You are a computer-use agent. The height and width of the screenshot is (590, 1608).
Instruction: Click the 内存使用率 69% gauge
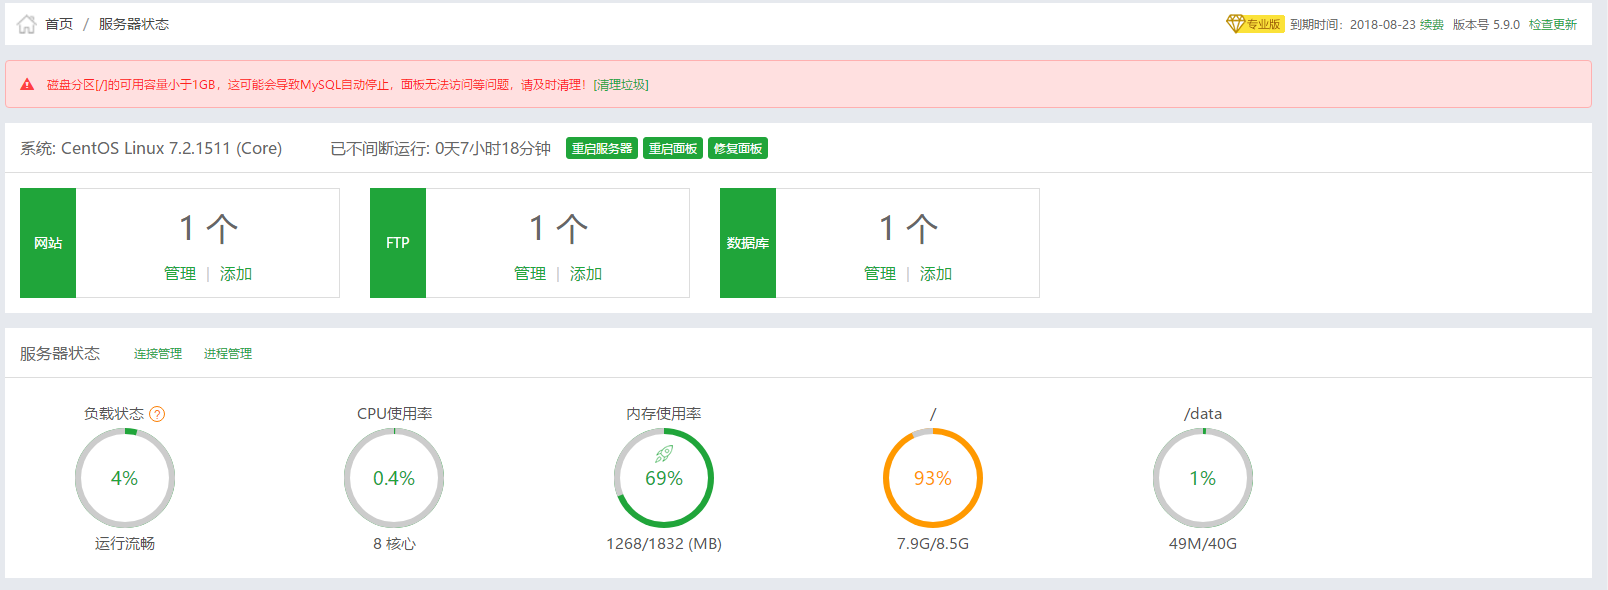pos(664,478)
